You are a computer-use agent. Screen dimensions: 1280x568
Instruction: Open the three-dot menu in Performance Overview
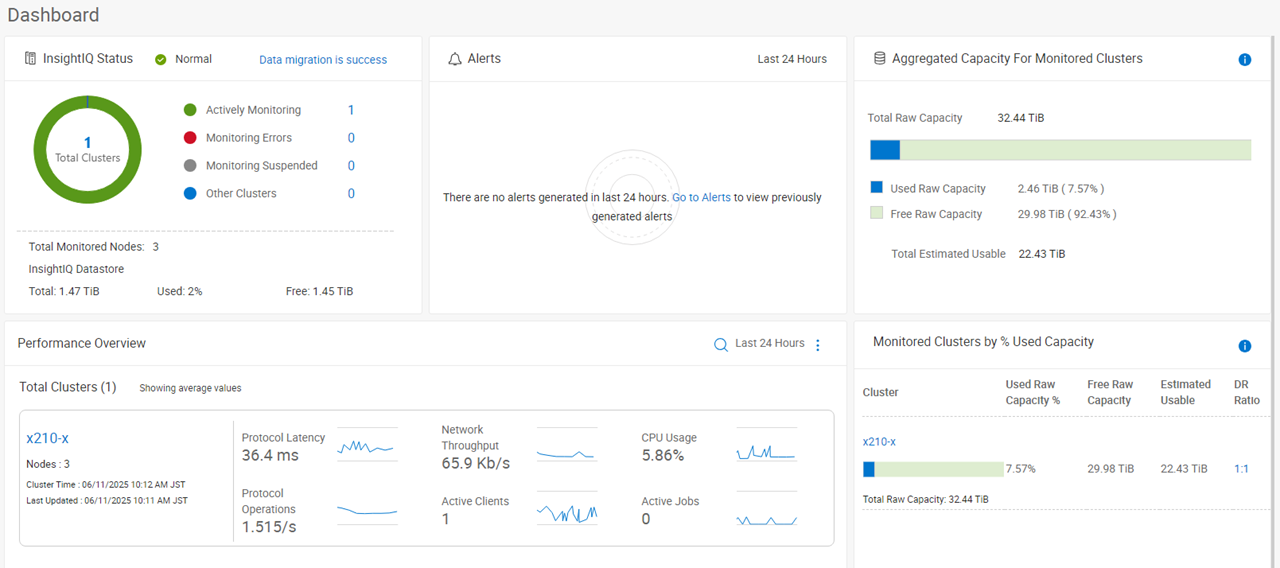click(818, 345)
